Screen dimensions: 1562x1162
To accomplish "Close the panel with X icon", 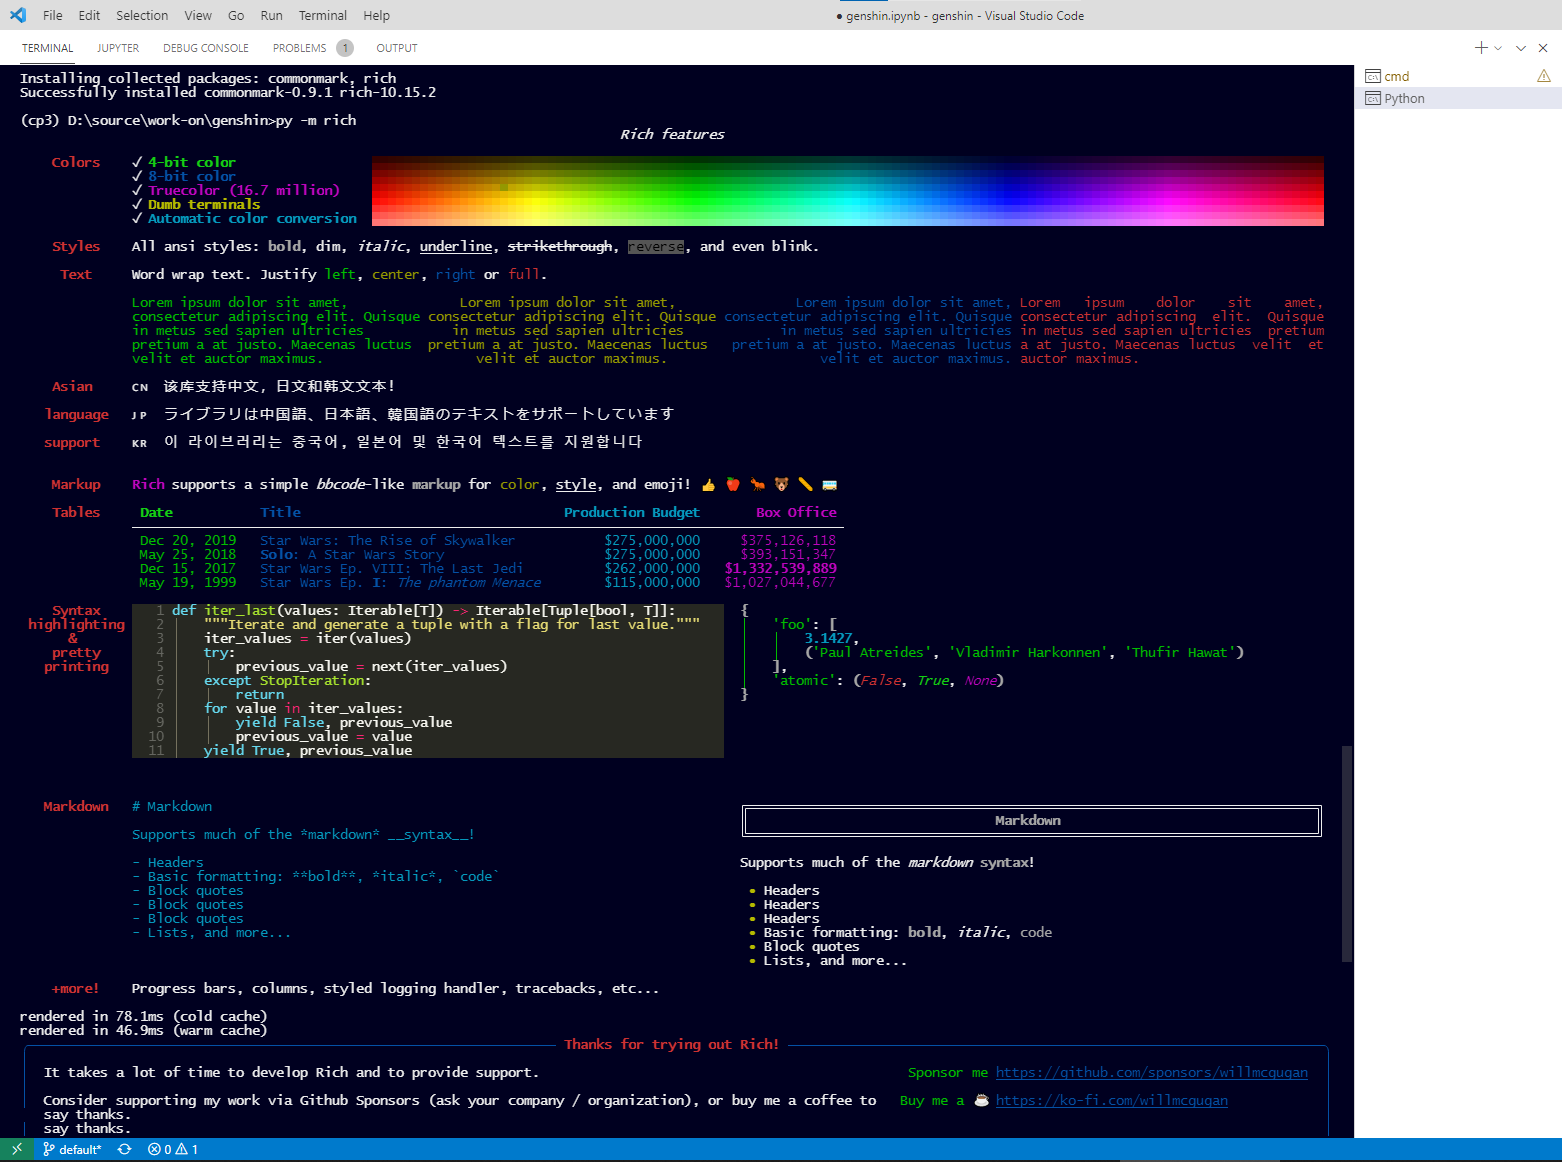I will tap(1543, 48).
